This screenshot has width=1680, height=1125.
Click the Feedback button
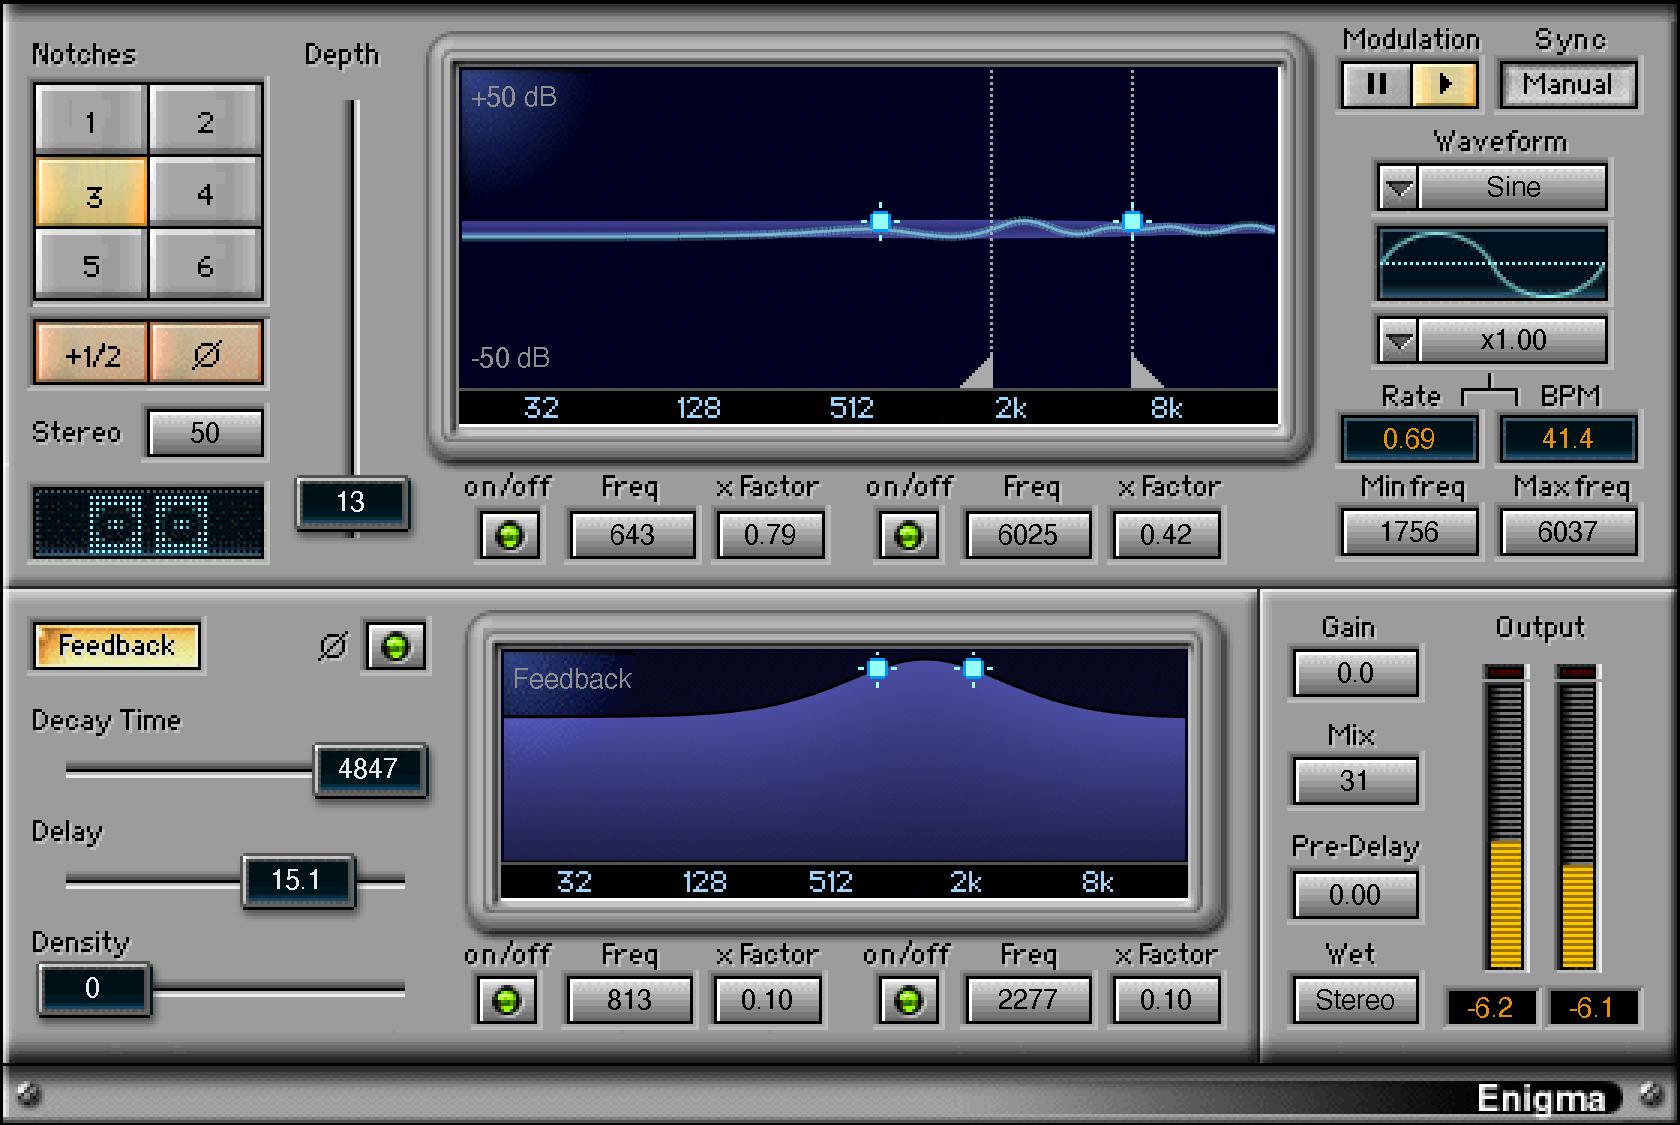[x=116, y=646]
